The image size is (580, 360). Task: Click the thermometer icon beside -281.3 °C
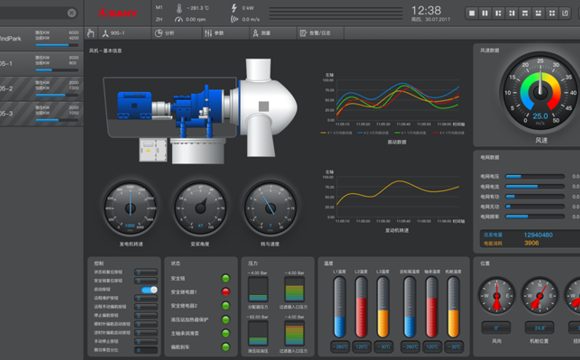[179, 8]
